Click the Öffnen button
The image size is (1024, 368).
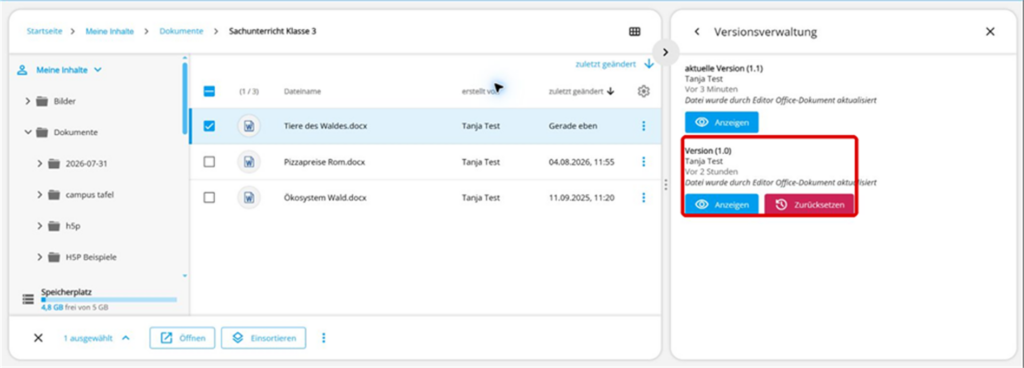click(x=182, y=338)
